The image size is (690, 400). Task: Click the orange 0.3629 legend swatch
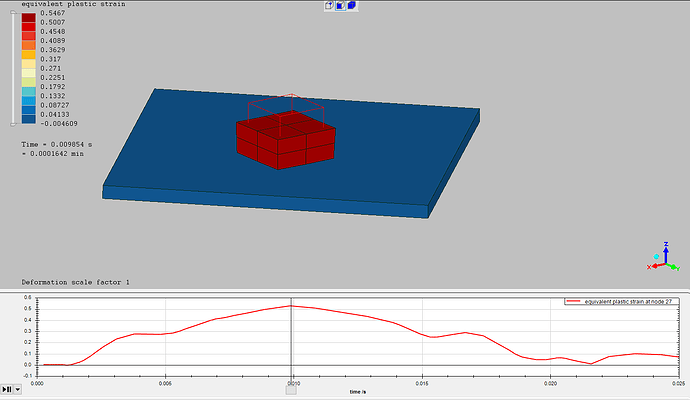pyautogui.click(x=29, y=45)
